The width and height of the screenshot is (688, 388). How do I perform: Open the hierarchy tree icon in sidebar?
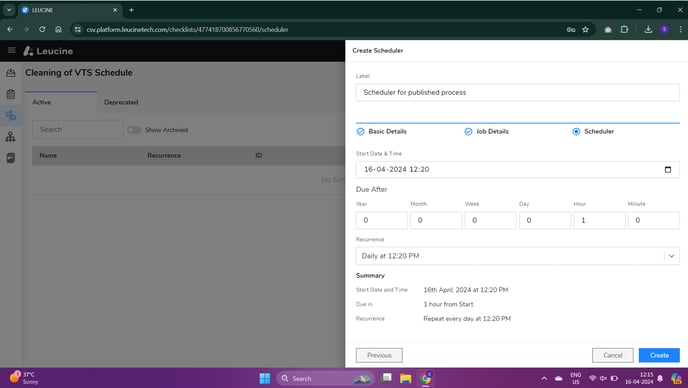coord(11,137)
